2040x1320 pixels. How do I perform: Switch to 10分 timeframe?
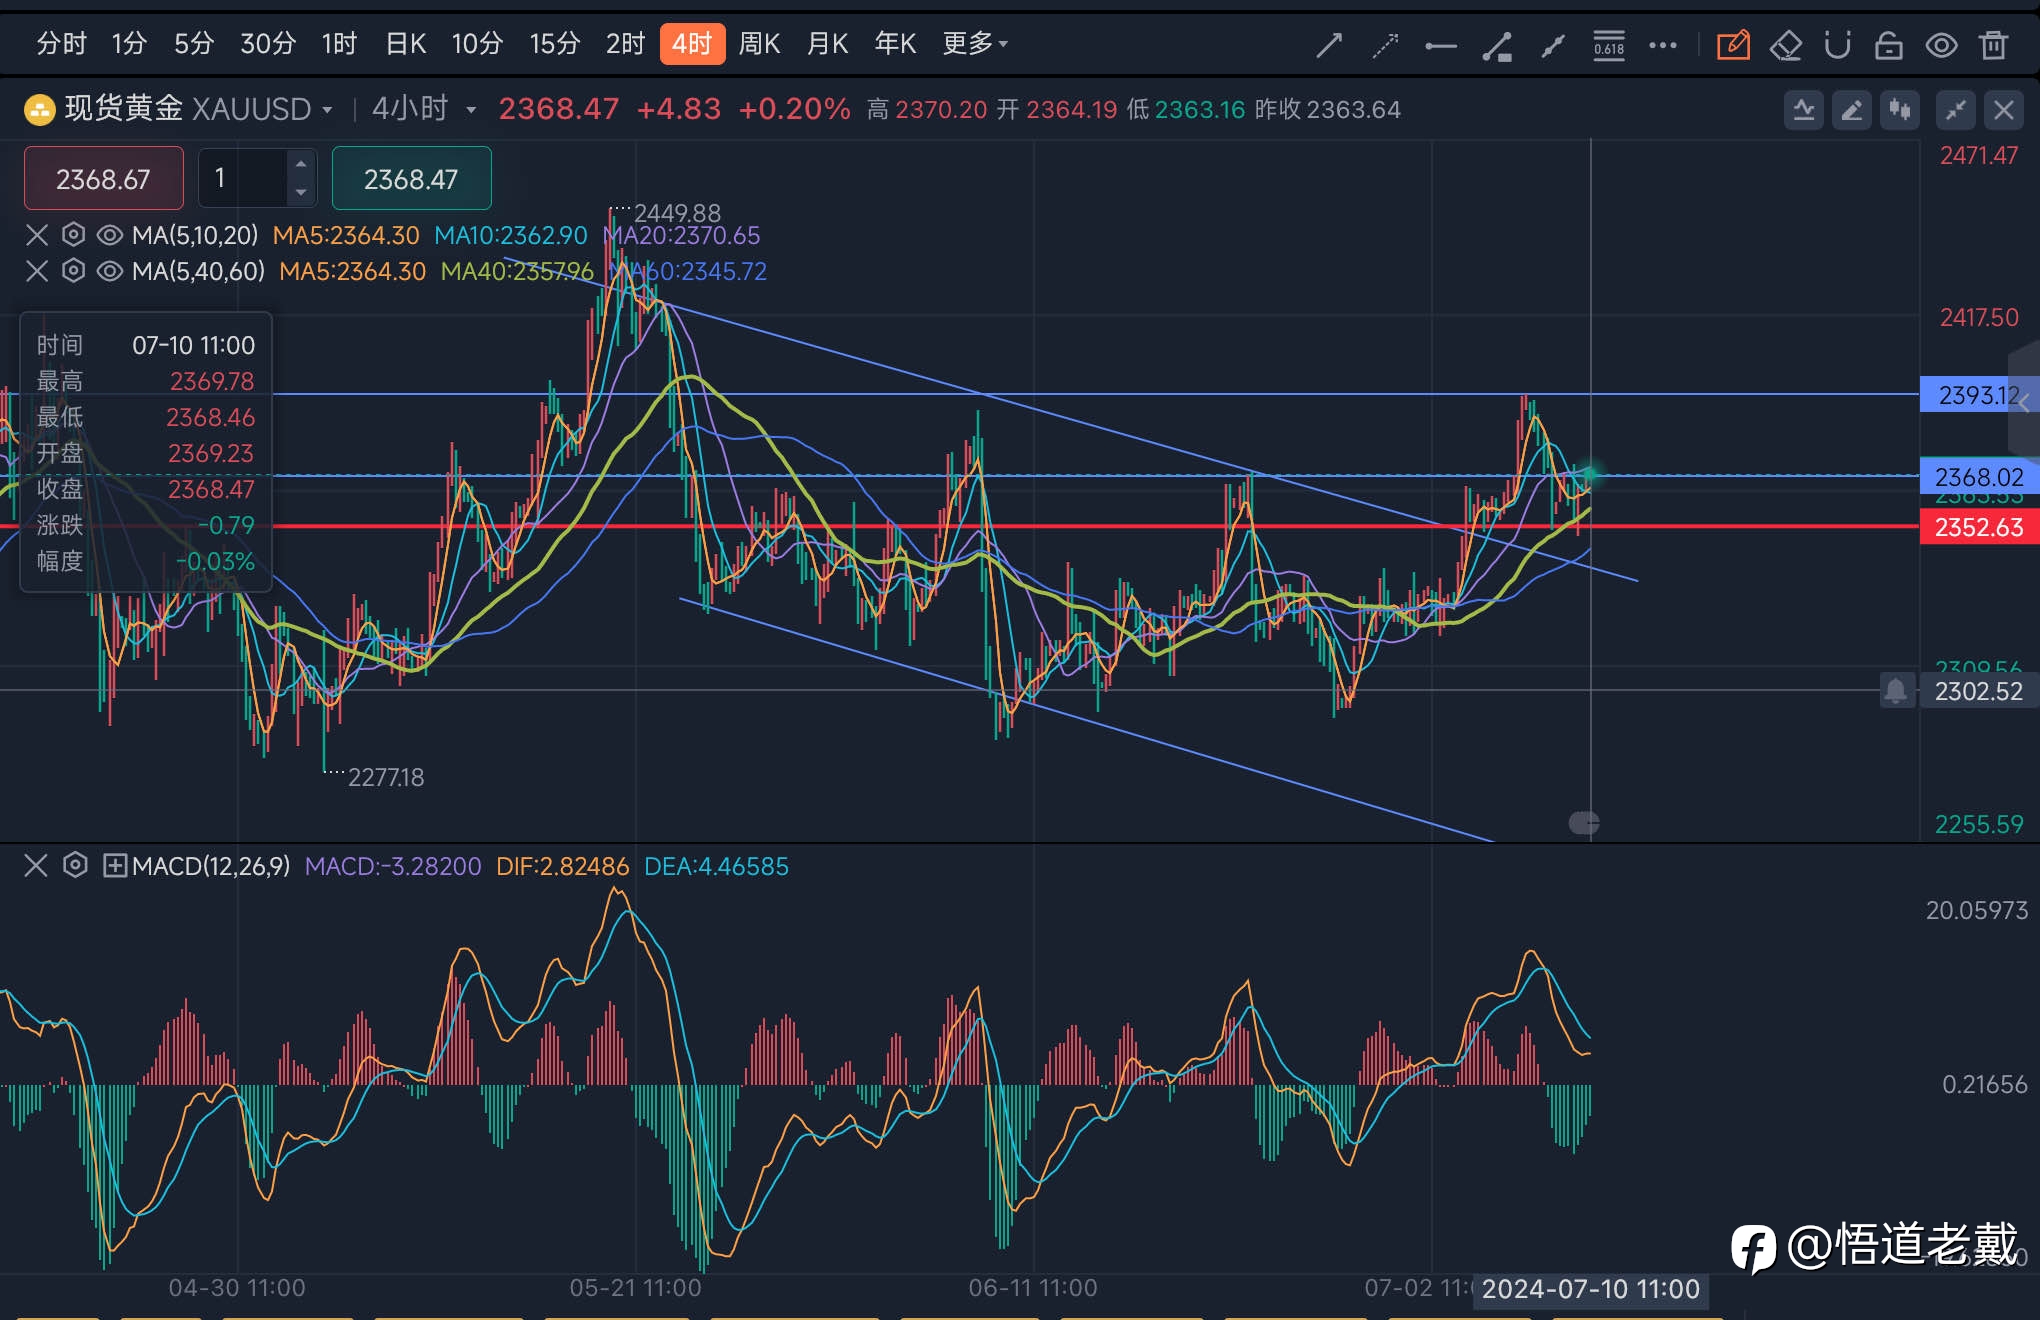click(x=477, y=44)
